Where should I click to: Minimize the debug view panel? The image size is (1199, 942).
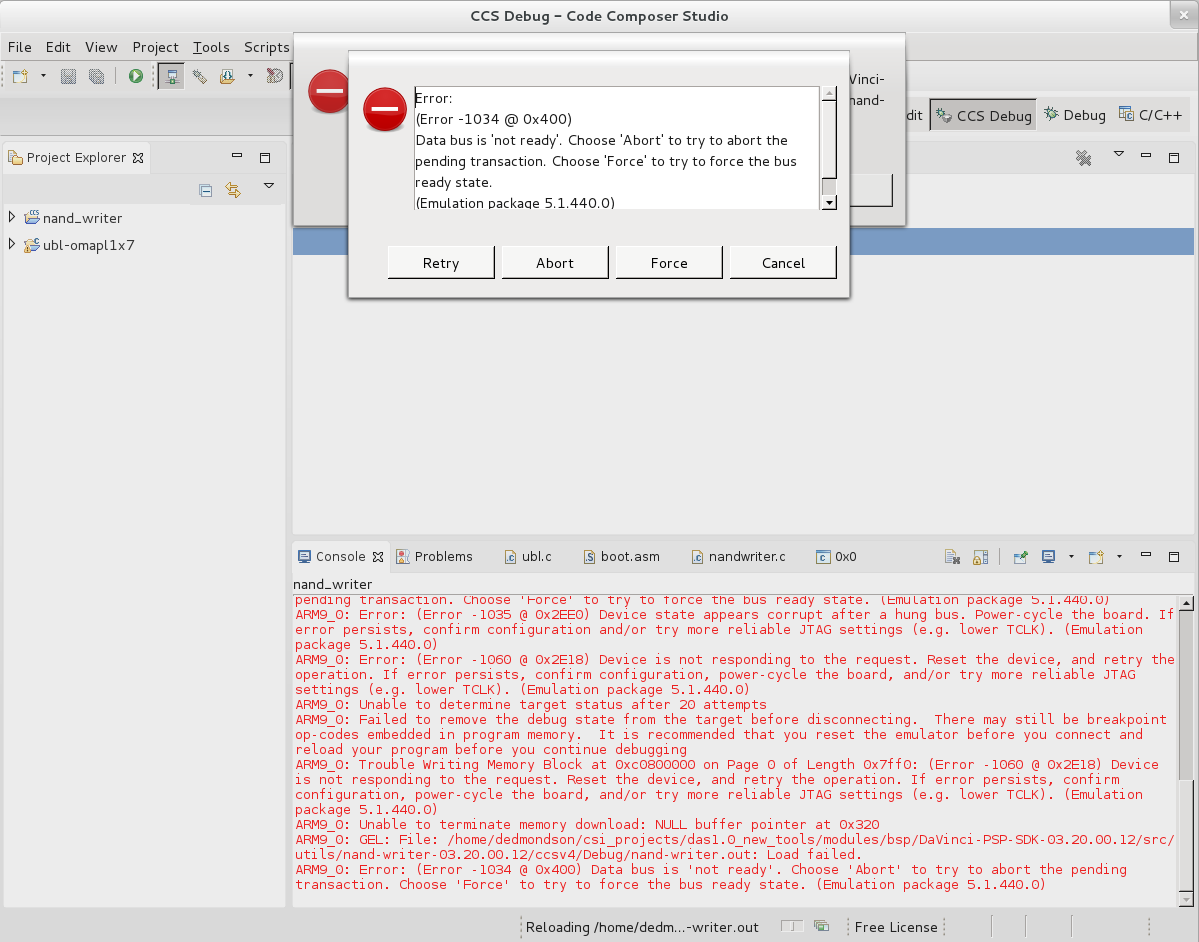tap(1145, 155)
